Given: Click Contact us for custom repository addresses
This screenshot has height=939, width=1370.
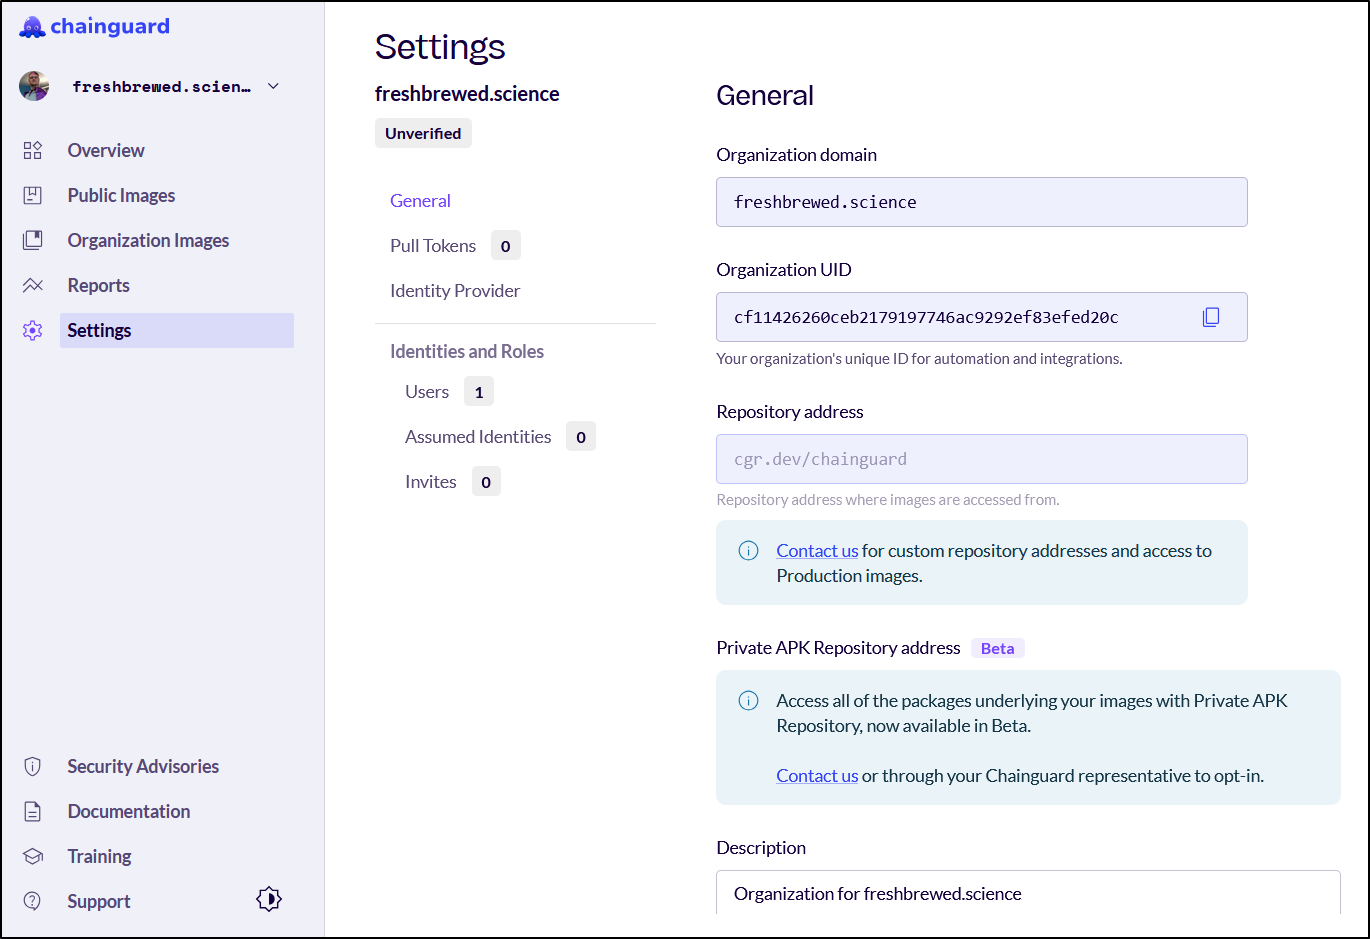Looking at the screenshot, I should (x=817, y=550).
